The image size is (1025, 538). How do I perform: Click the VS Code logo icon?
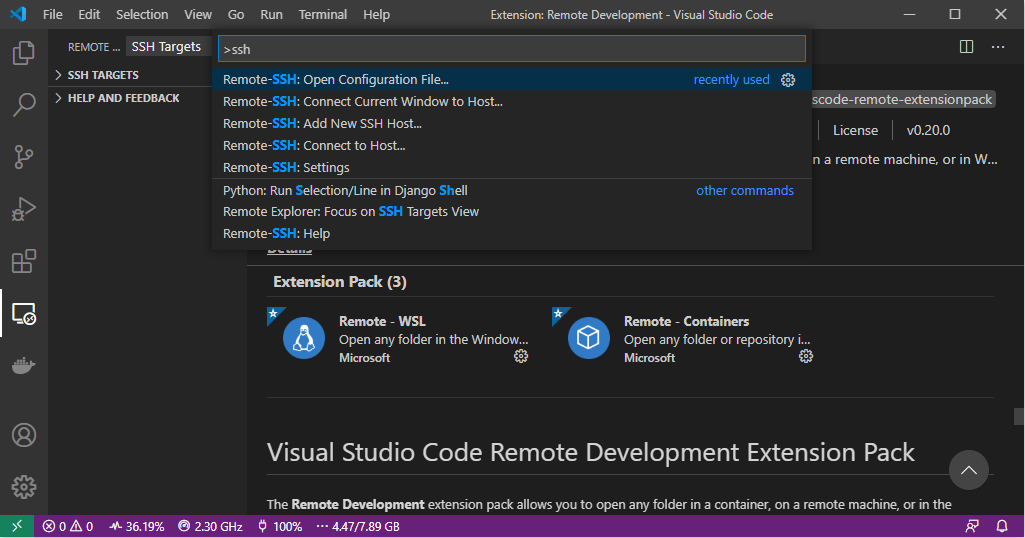pyautogui.click(x=18, y=14)
